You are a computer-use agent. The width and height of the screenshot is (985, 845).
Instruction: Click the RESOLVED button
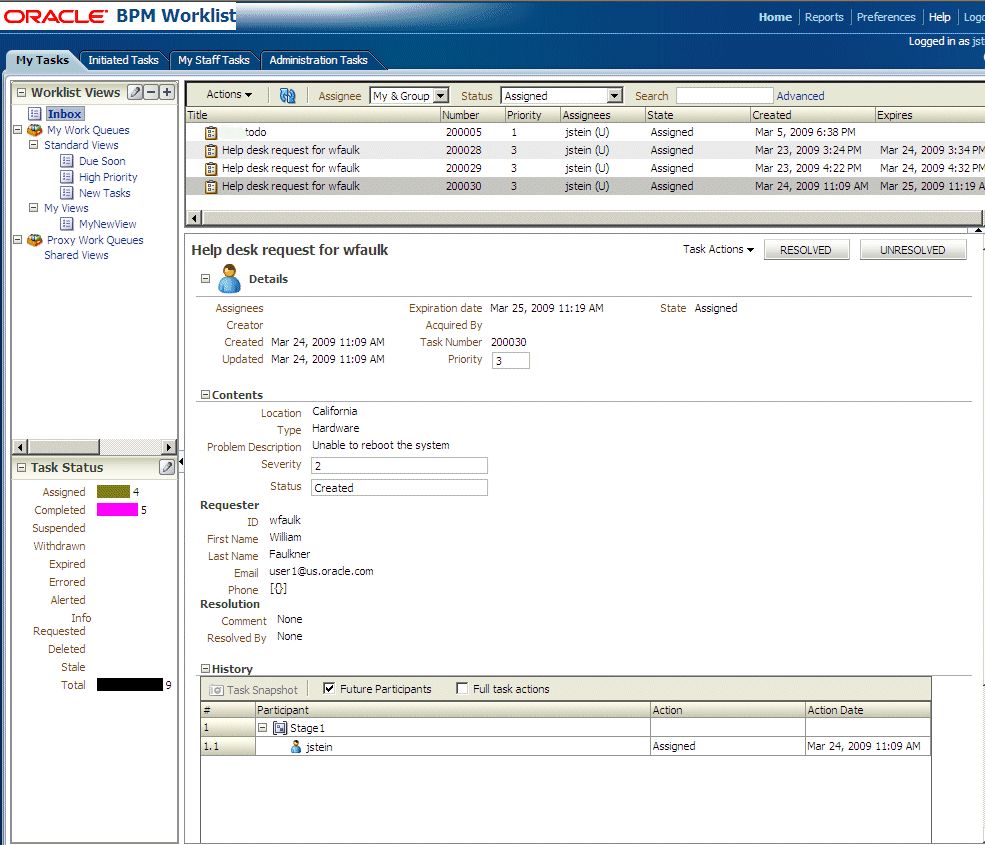[805, 250]
